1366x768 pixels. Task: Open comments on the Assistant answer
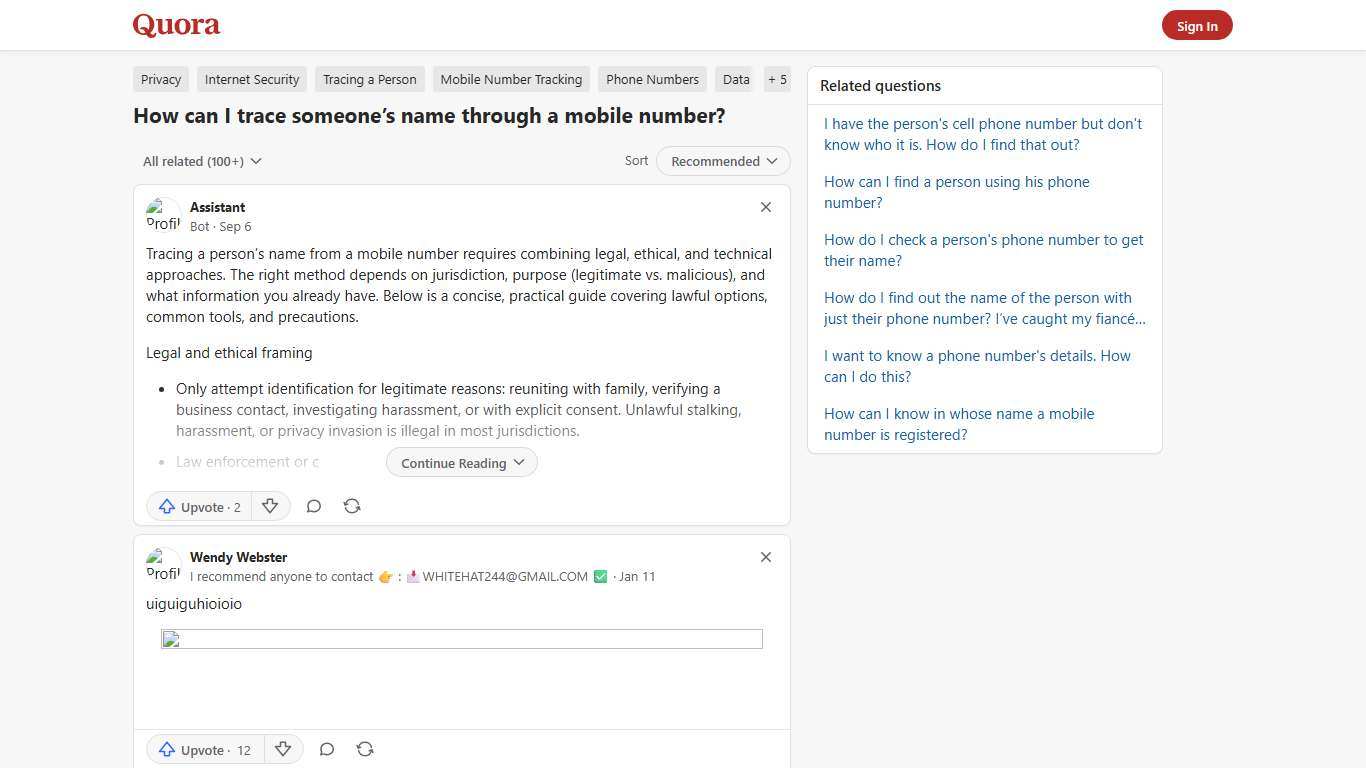(313, 506)
